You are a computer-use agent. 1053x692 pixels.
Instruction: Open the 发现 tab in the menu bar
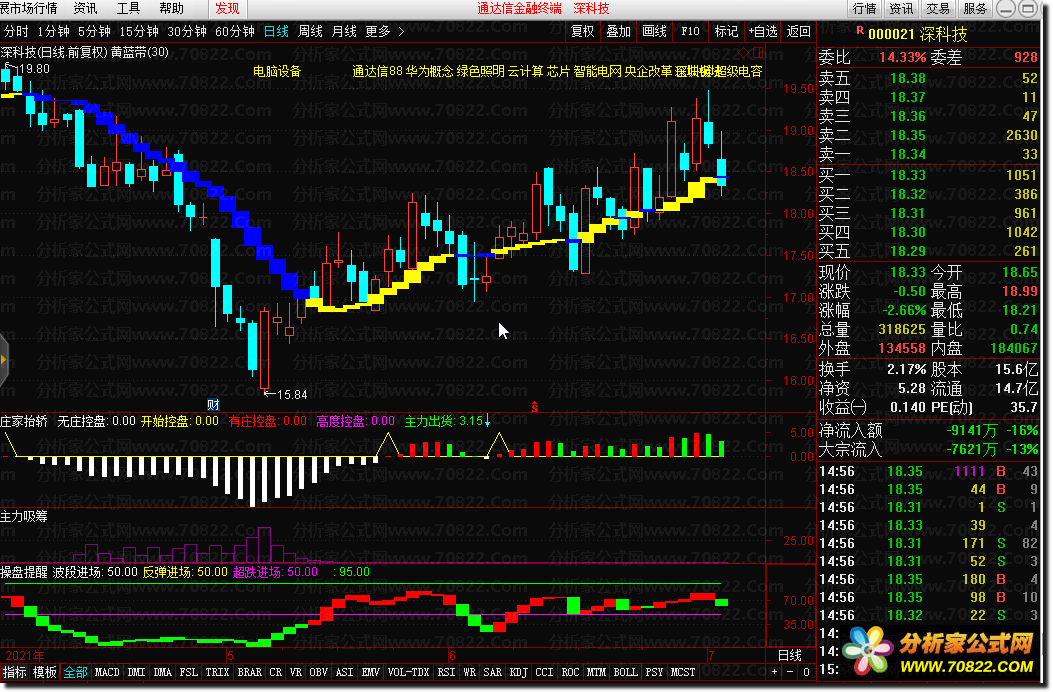click(227, 9)
